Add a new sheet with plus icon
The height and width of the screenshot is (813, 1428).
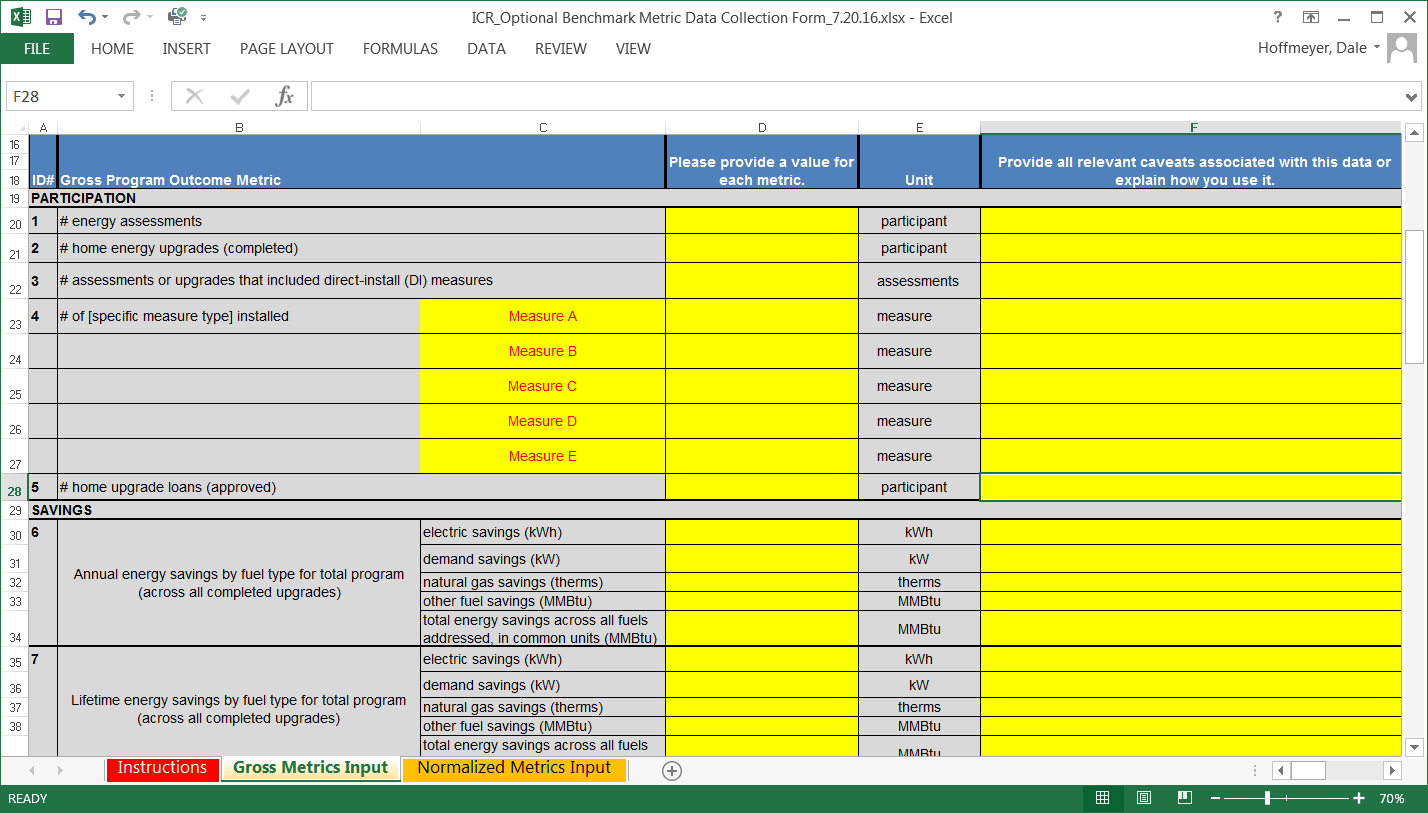[x=672, y=770]
